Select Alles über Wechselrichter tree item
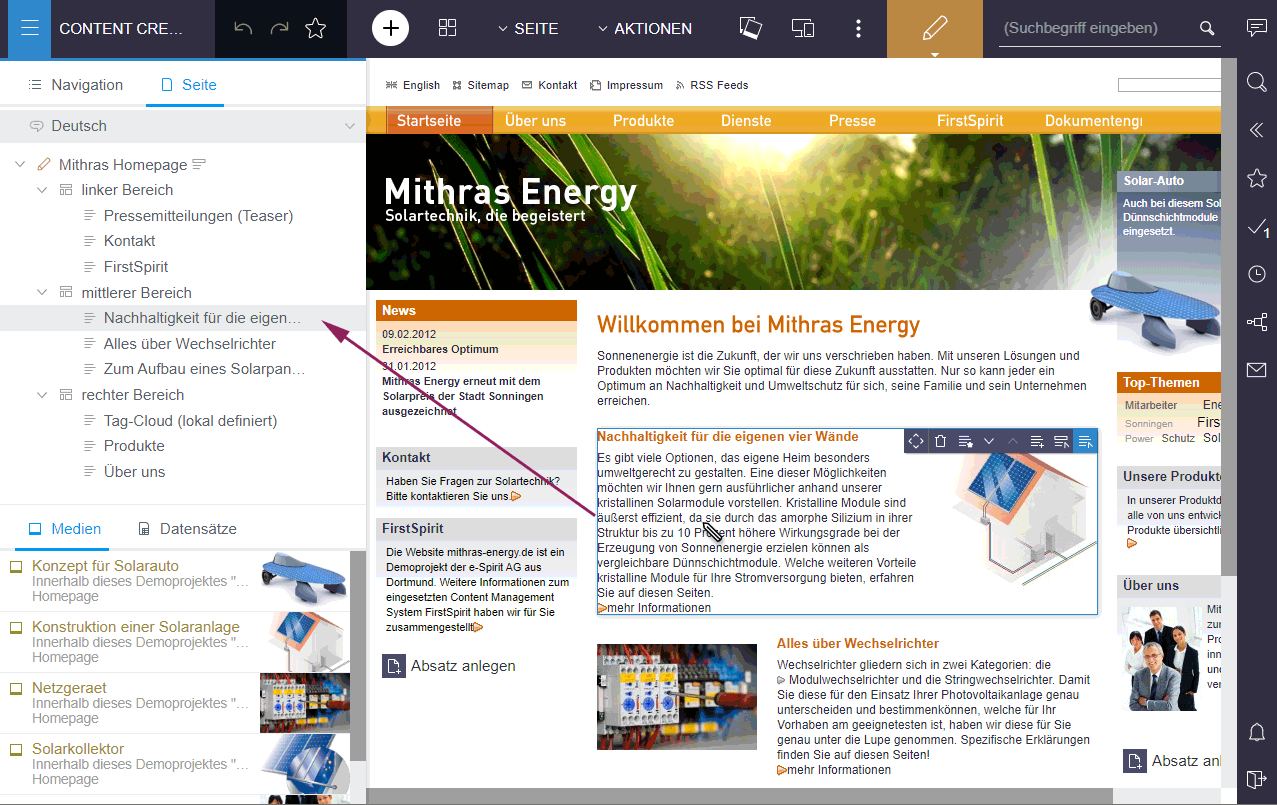1277x805 pixels. (x=190, y=344)
